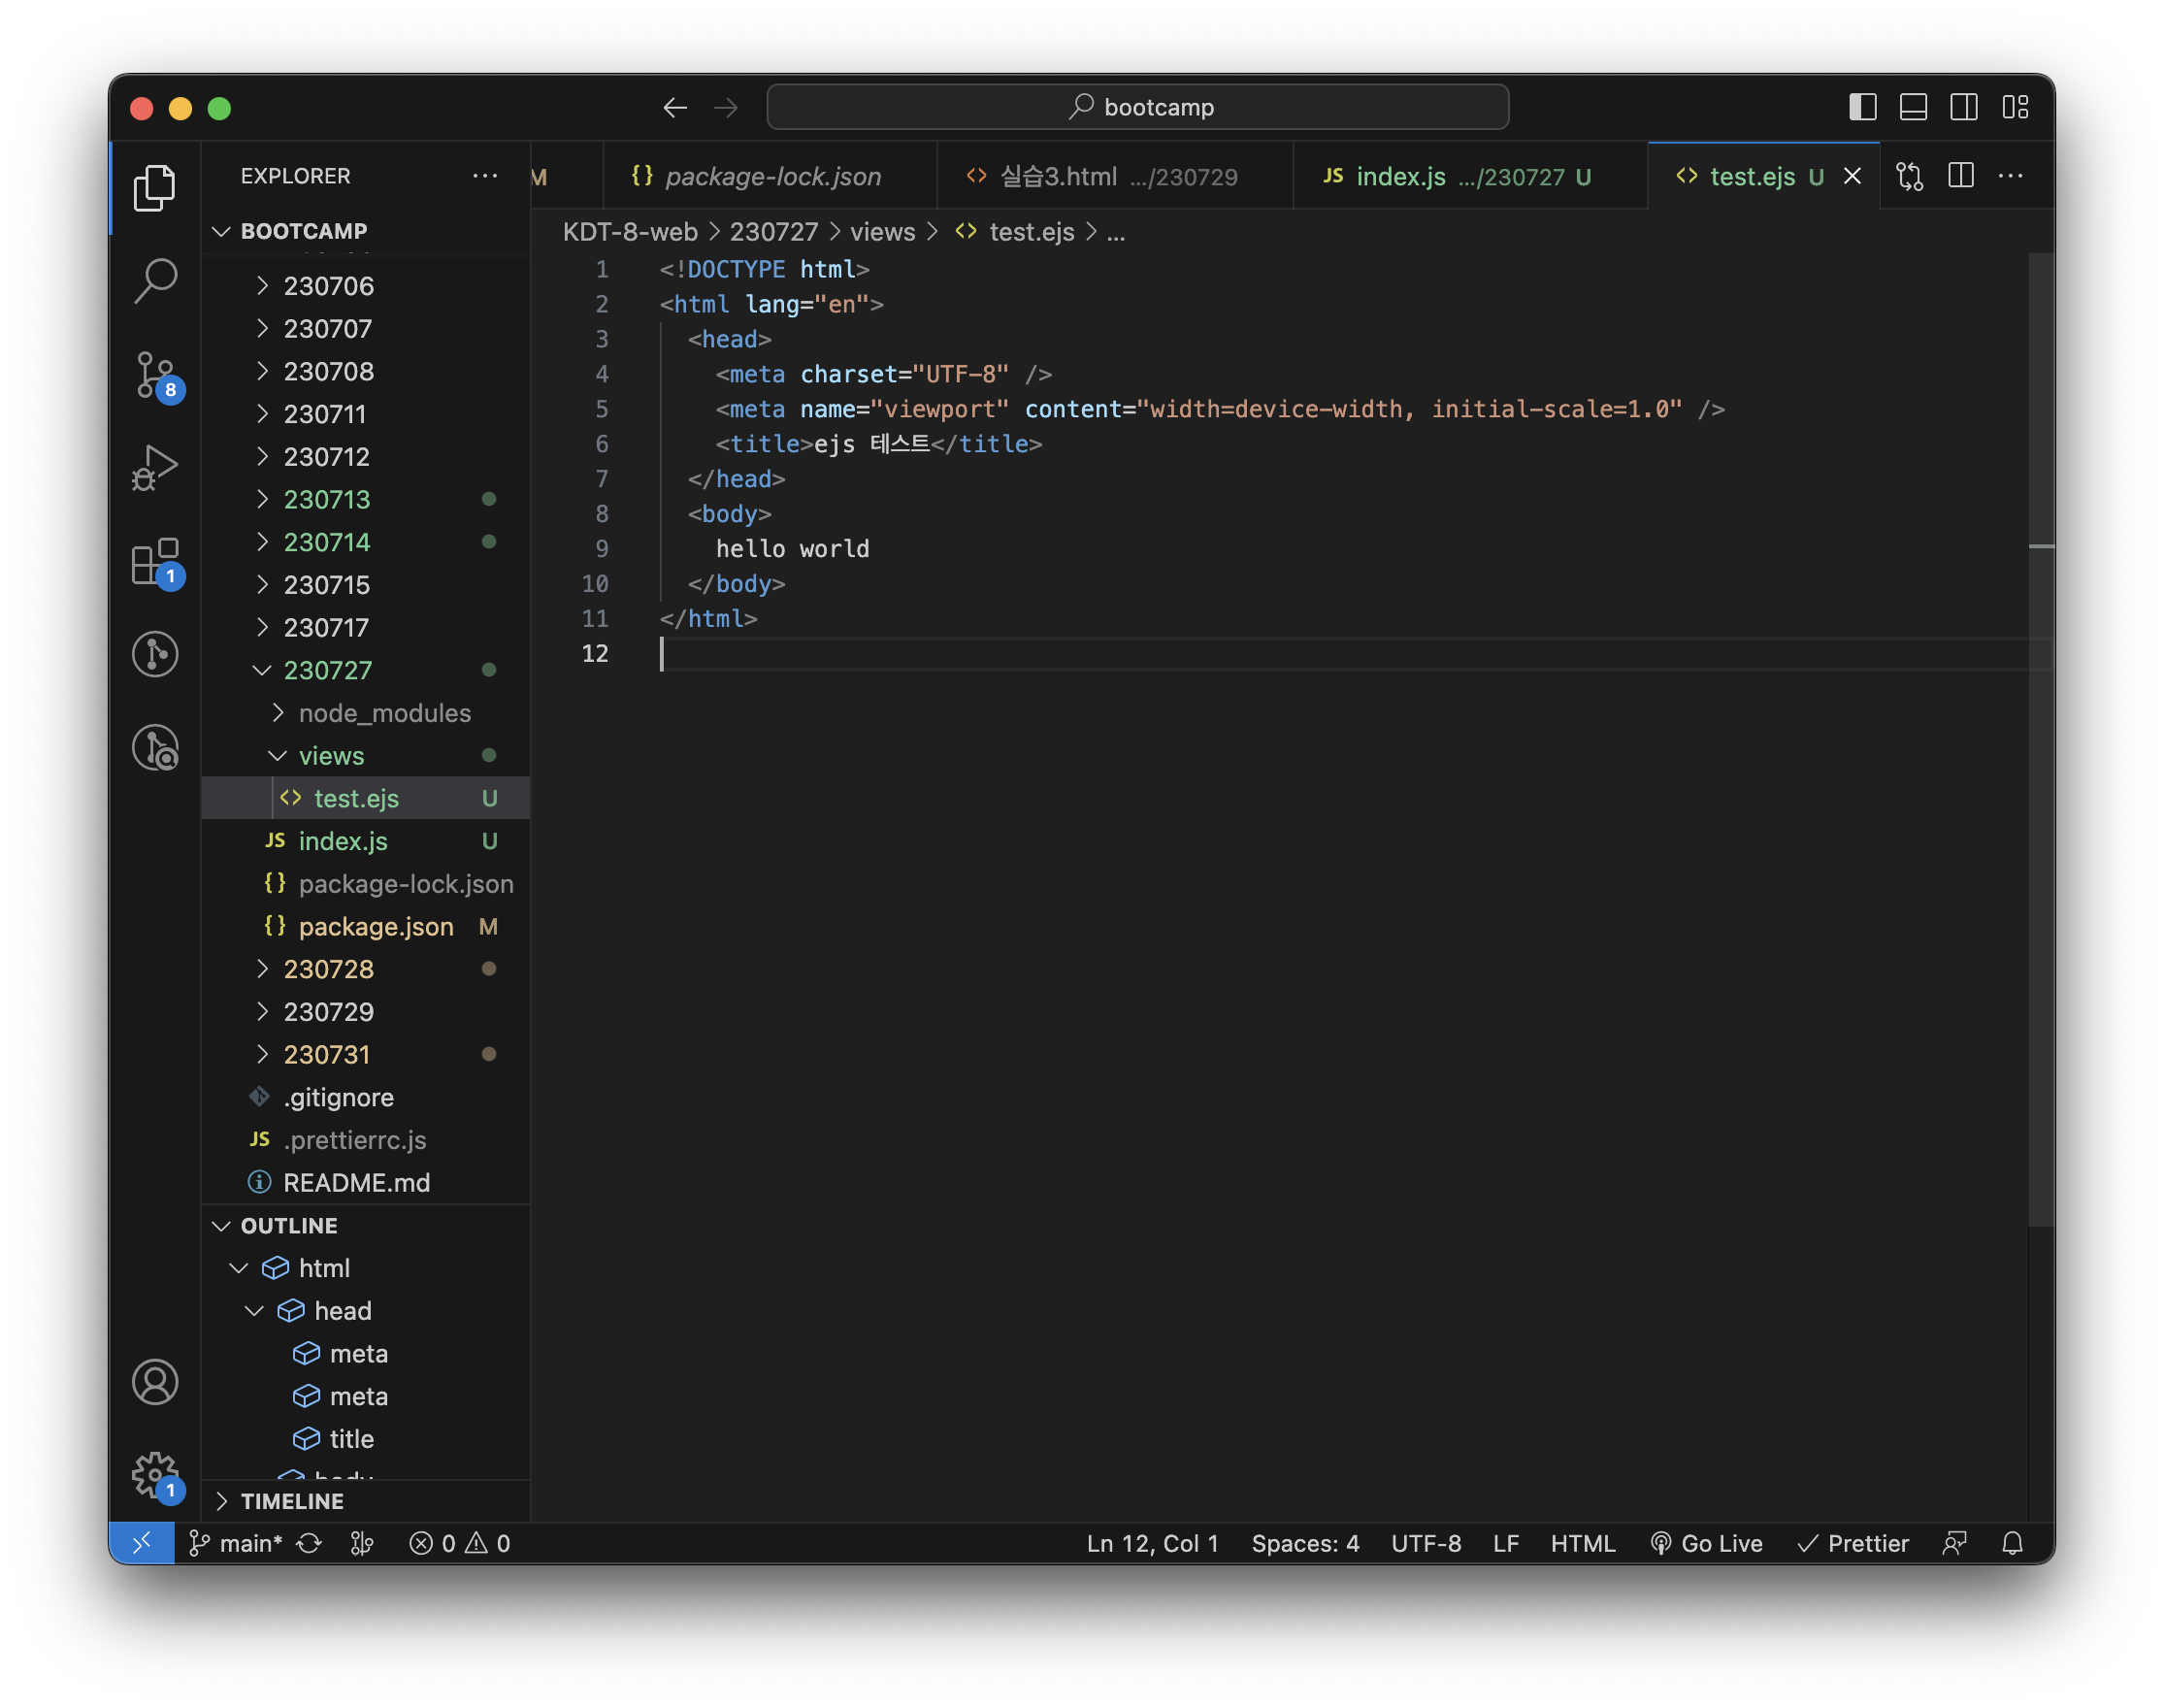Click Spaces: 4 indentation setting

[1305, 1543]
